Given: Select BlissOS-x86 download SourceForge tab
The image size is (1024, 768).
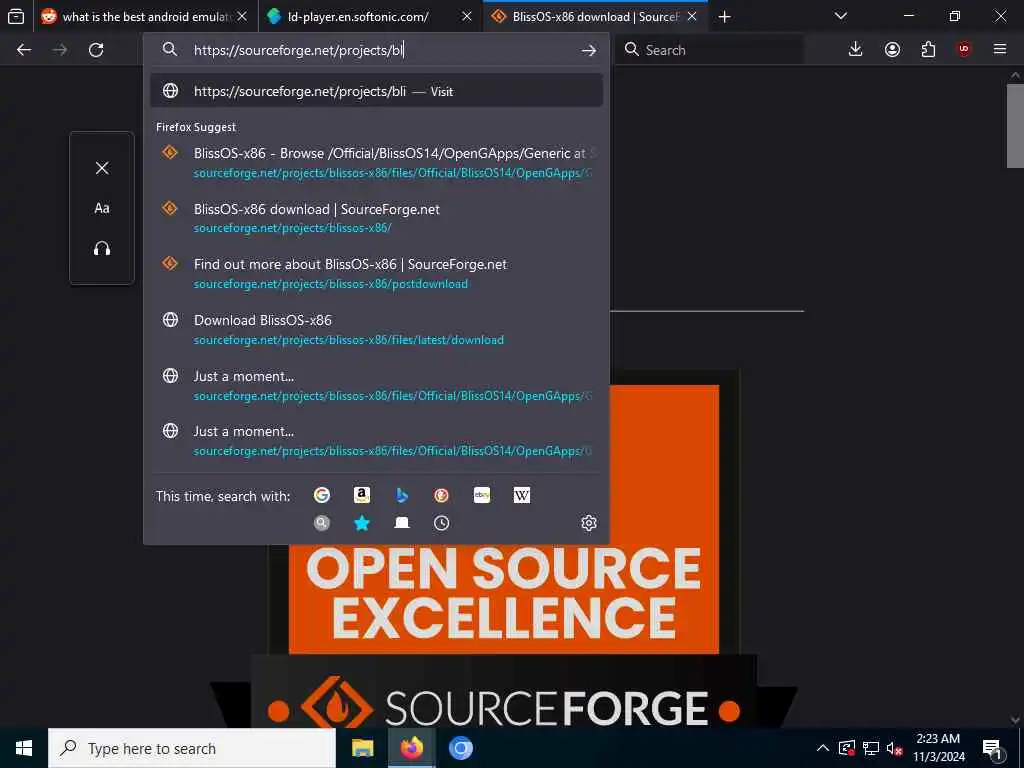Looking at the screenshot, I should point(595,17).
